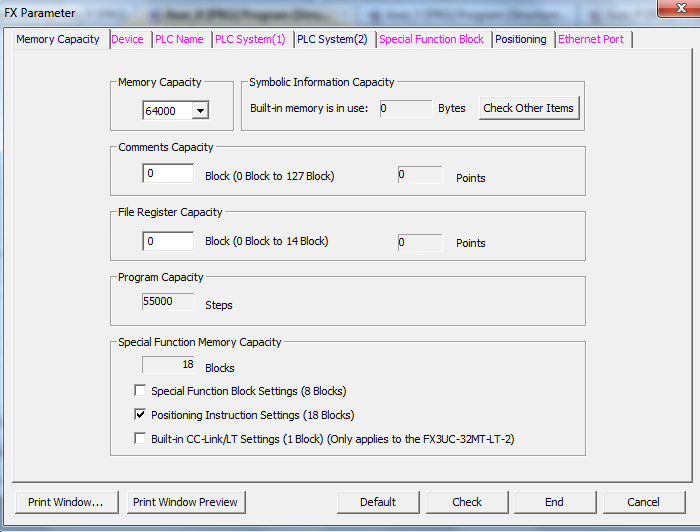Click the Comments Capacity block input
This screenshot has width=700, height=532.
[x=168, y=173]
